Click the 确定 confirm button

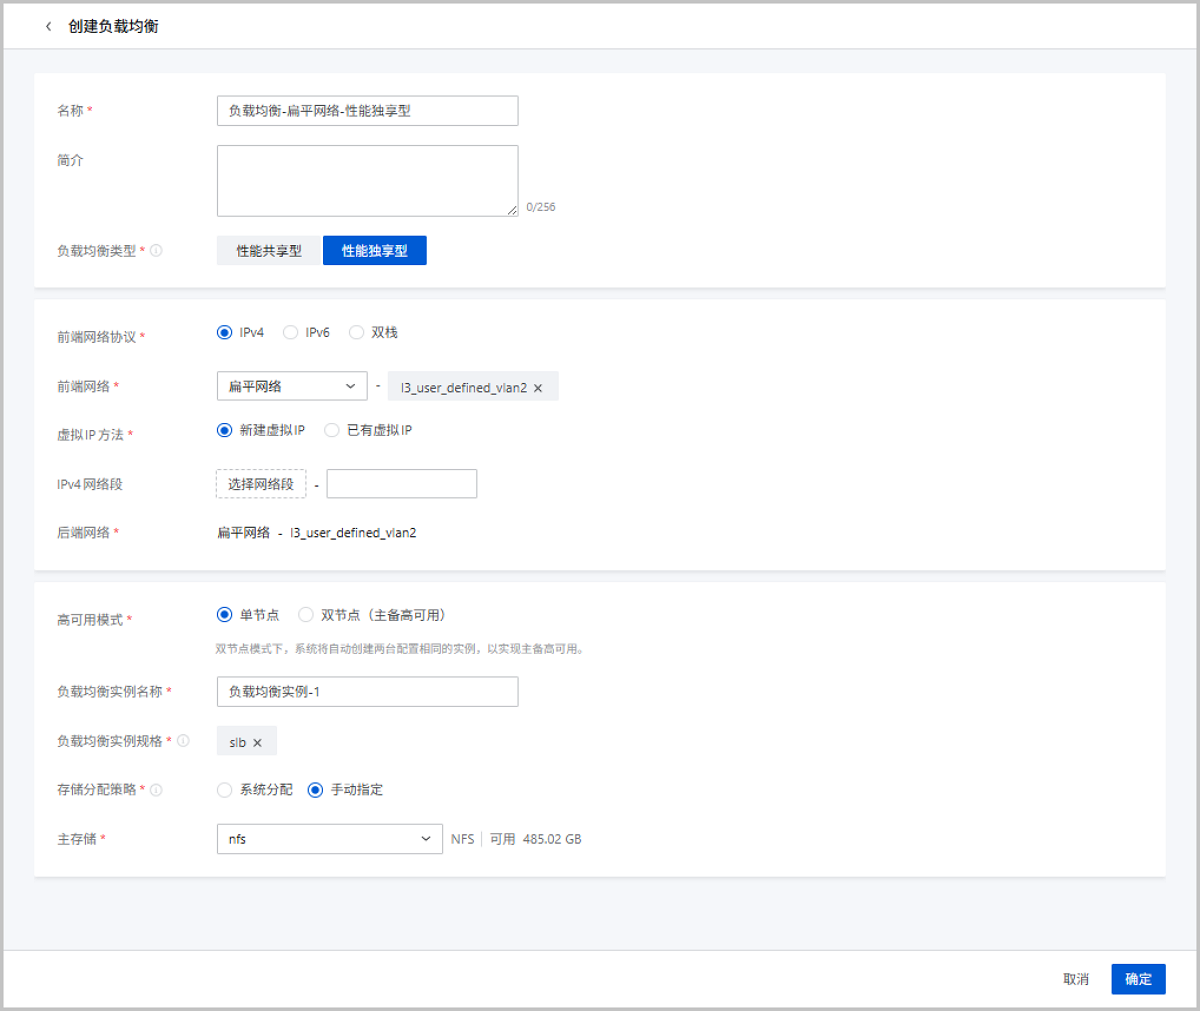(1138, 979)
